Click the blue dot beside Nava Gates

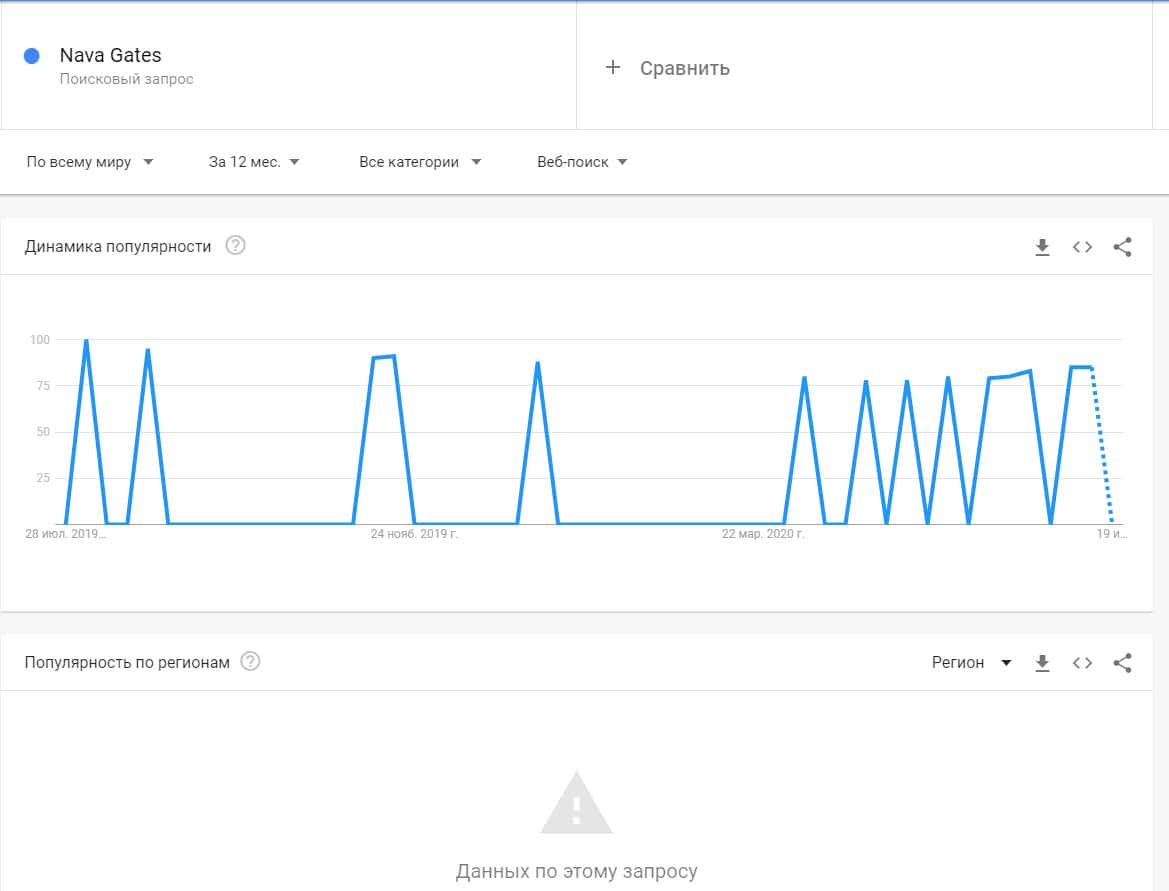click(x=32, y=56)
